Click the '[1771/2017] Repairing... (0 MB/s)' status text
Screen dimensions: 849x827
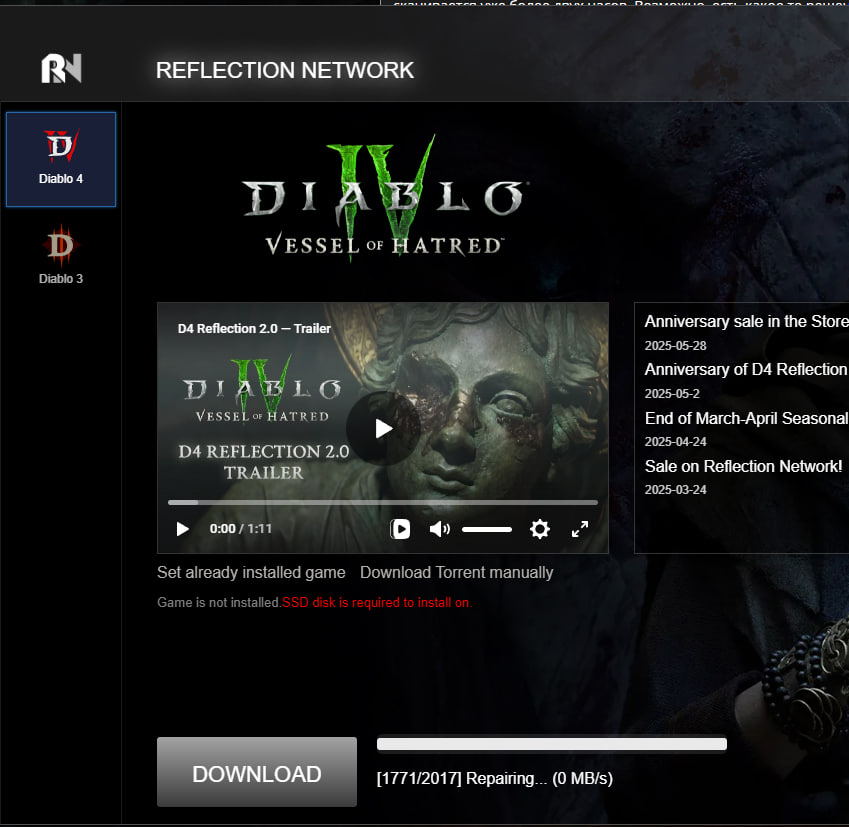coord(495,778)
